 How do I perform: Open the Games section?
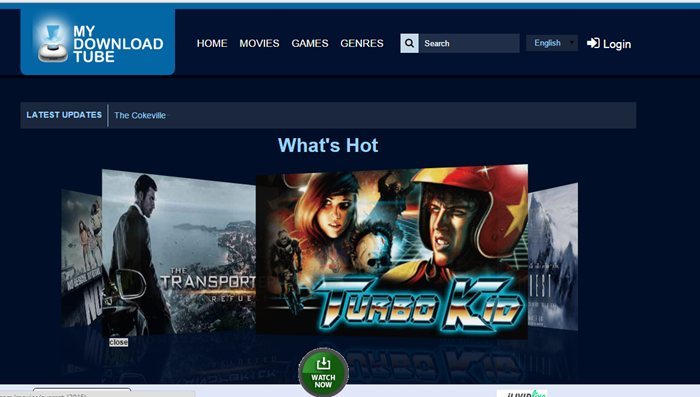coord(310,43)
